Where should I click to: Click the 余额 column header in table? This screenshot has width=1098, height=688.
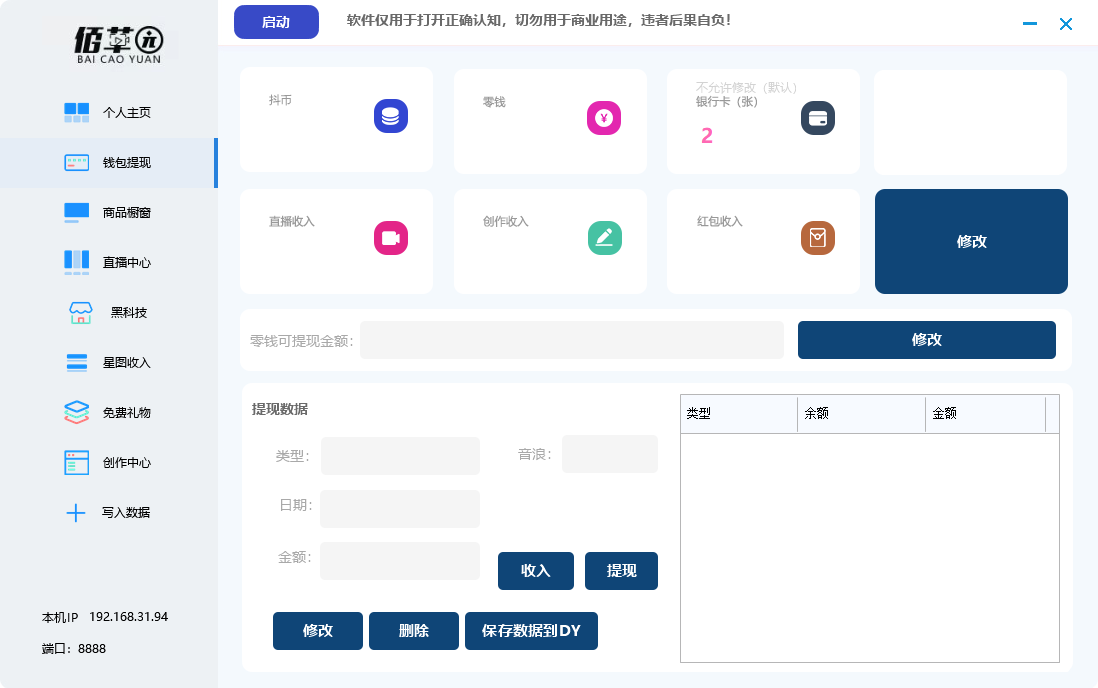click(x=860, y=414)
